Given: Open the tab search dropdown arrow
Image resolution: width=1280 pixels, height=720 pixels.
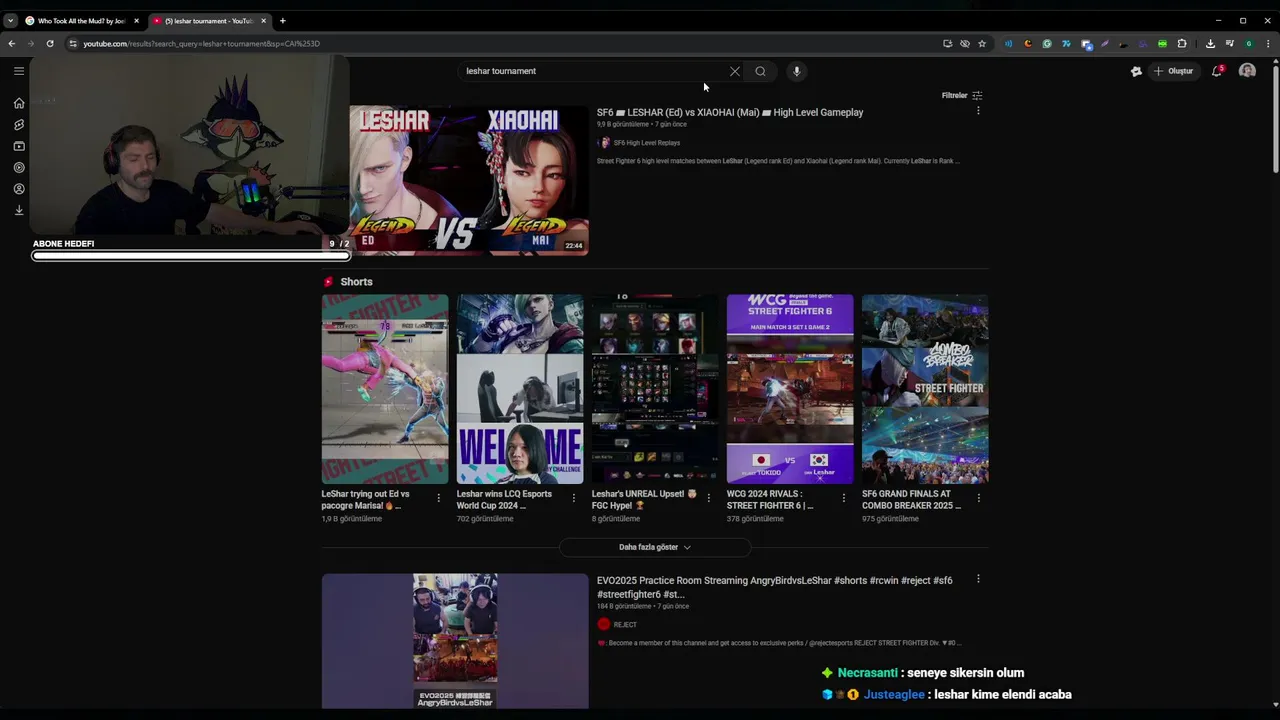Looking at the screenshot, I should tap(10, 21).
